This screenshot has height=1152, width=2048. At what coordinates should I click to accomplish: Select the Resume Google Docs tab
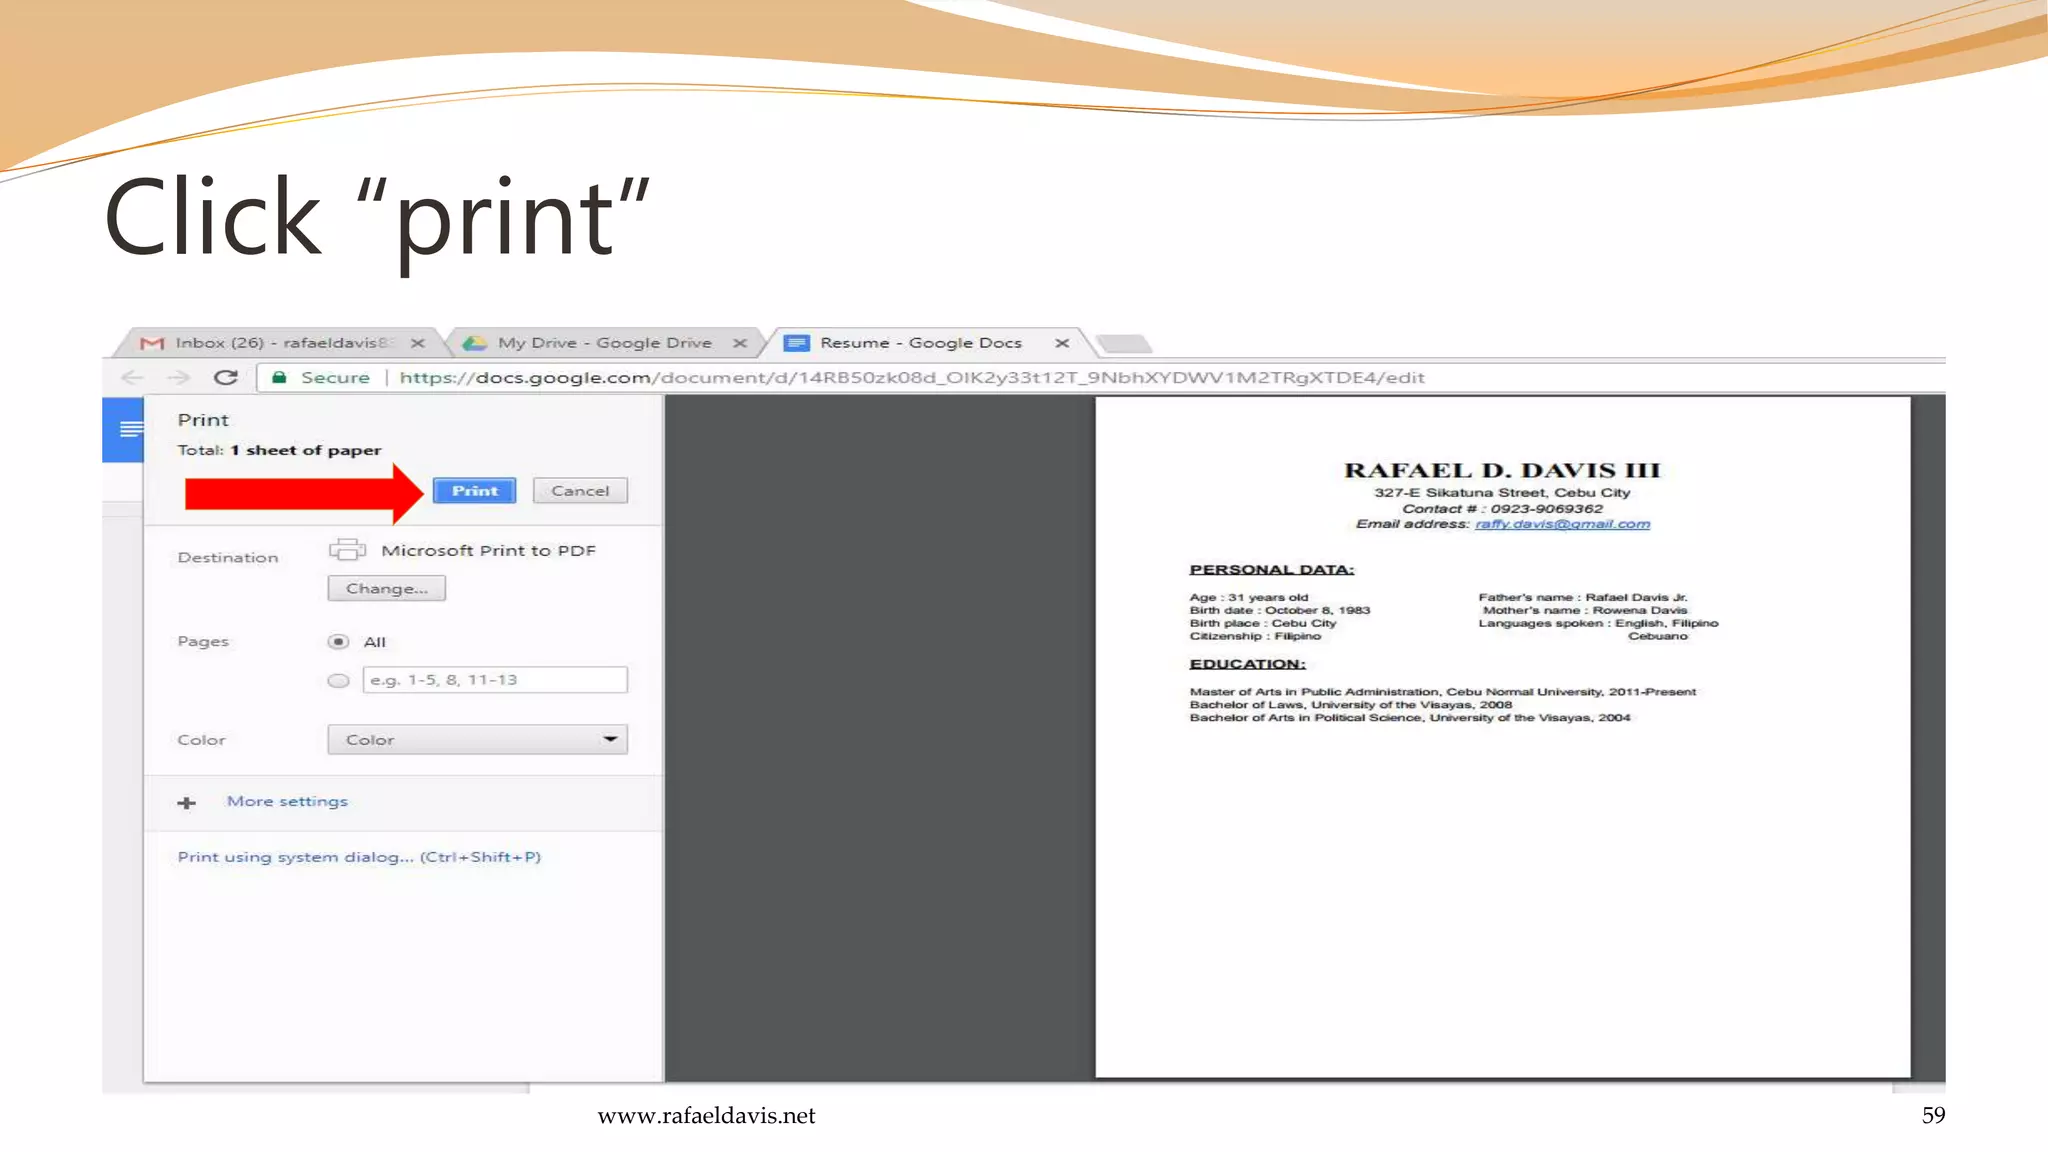pos(920,343)
